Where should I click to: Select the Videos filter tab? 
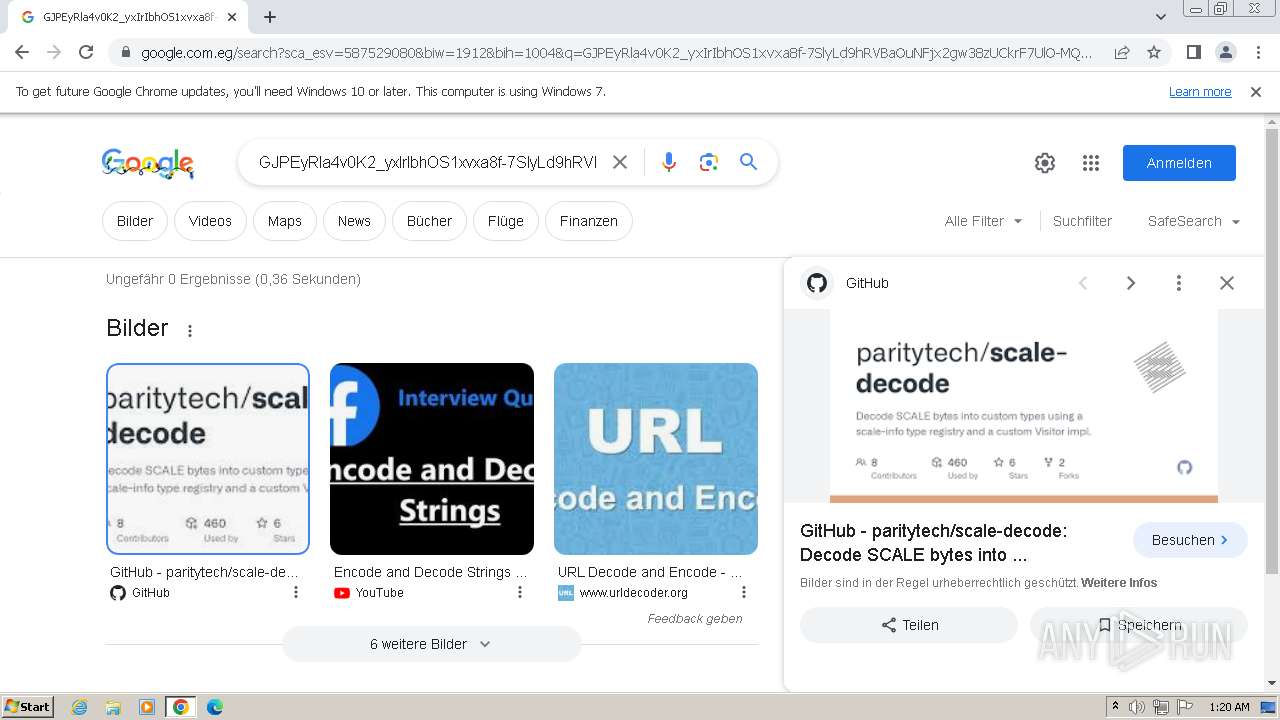(210, 221)
